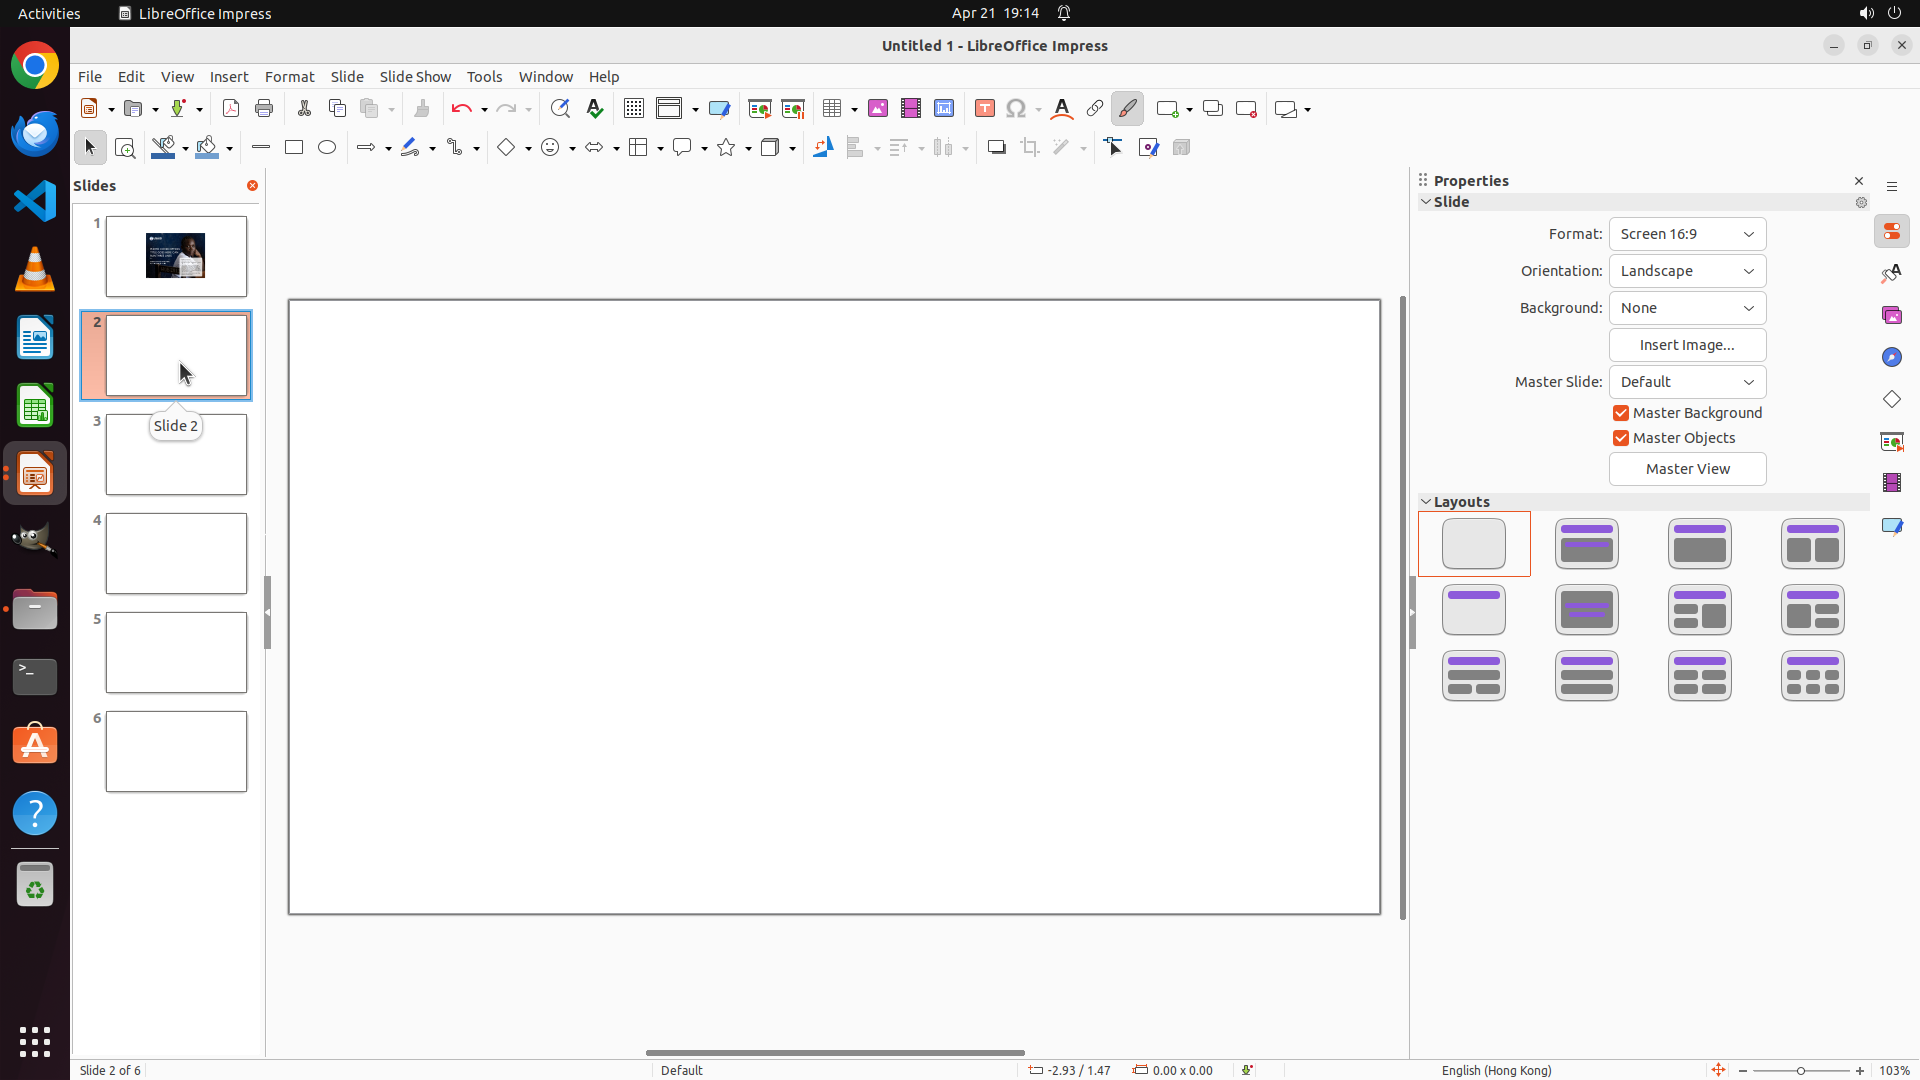This screenshot has height=1080, width=1920.
Task: Click the Display Grid icon
Action: pos(634,109)
